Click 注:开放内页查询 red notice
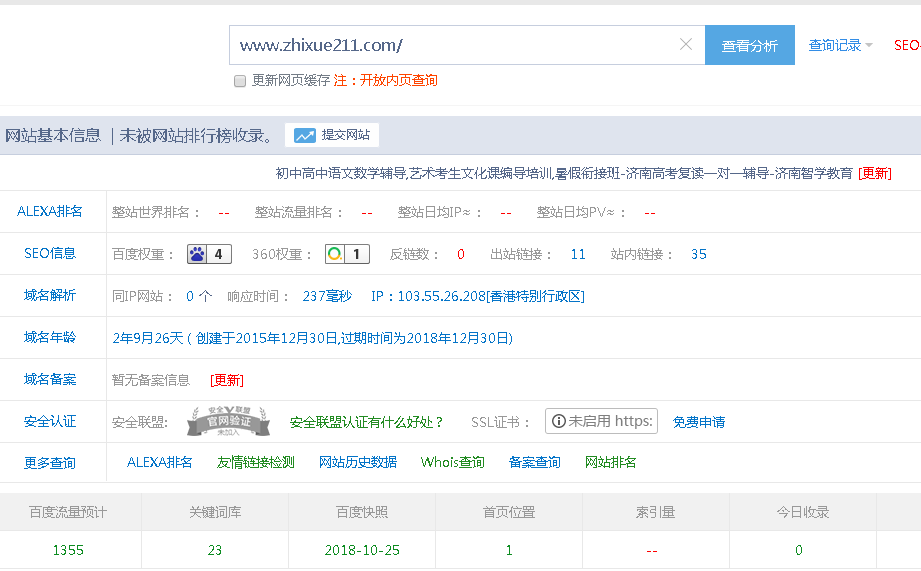The width and height of the screenshot is (921, 571). click(385, 80)
